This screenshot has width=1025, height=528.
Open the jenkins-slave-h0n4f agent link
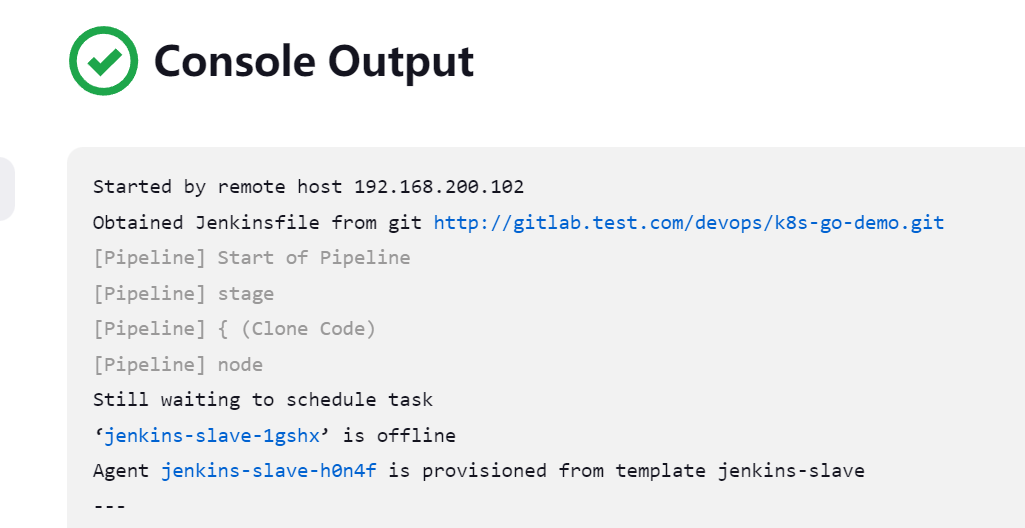click(x=269, y=470)
